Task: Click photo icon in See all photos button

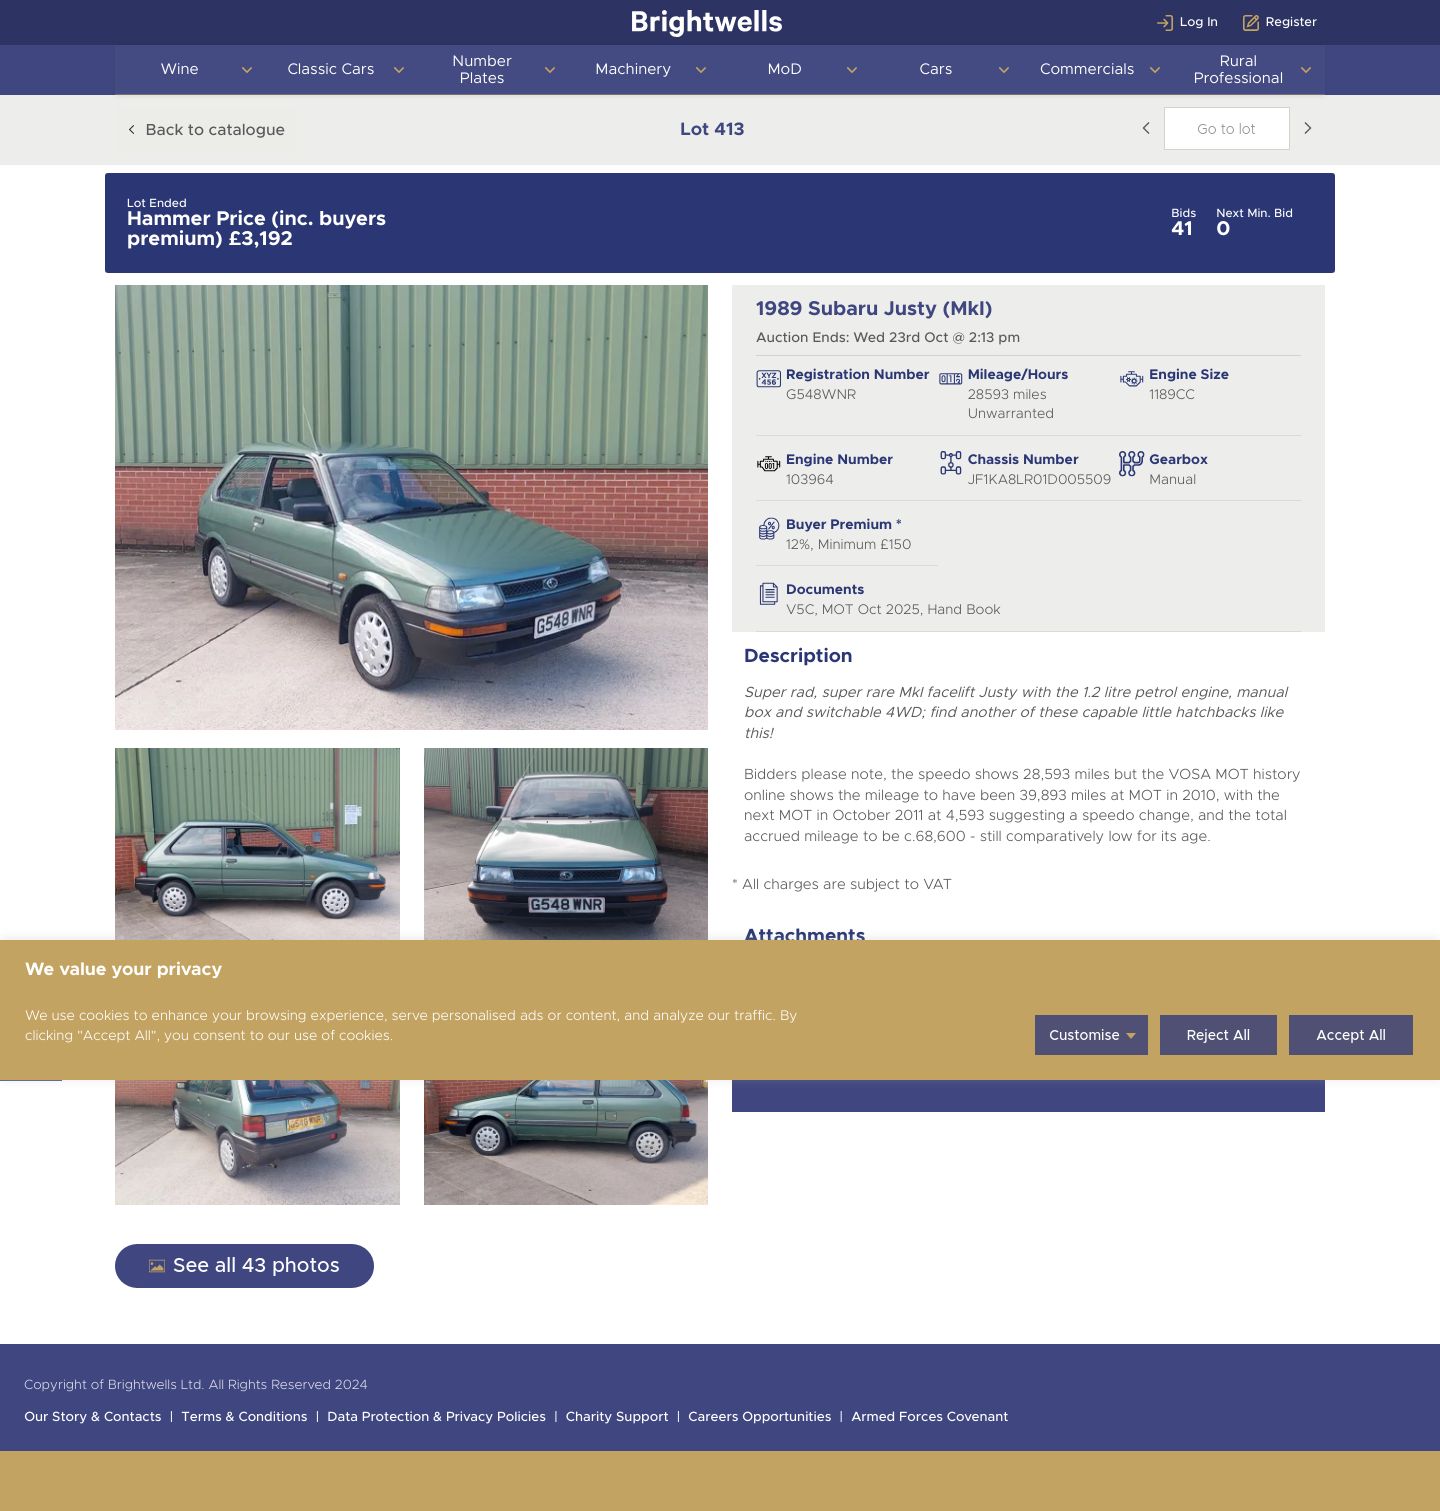Action: coord(157,1266)
